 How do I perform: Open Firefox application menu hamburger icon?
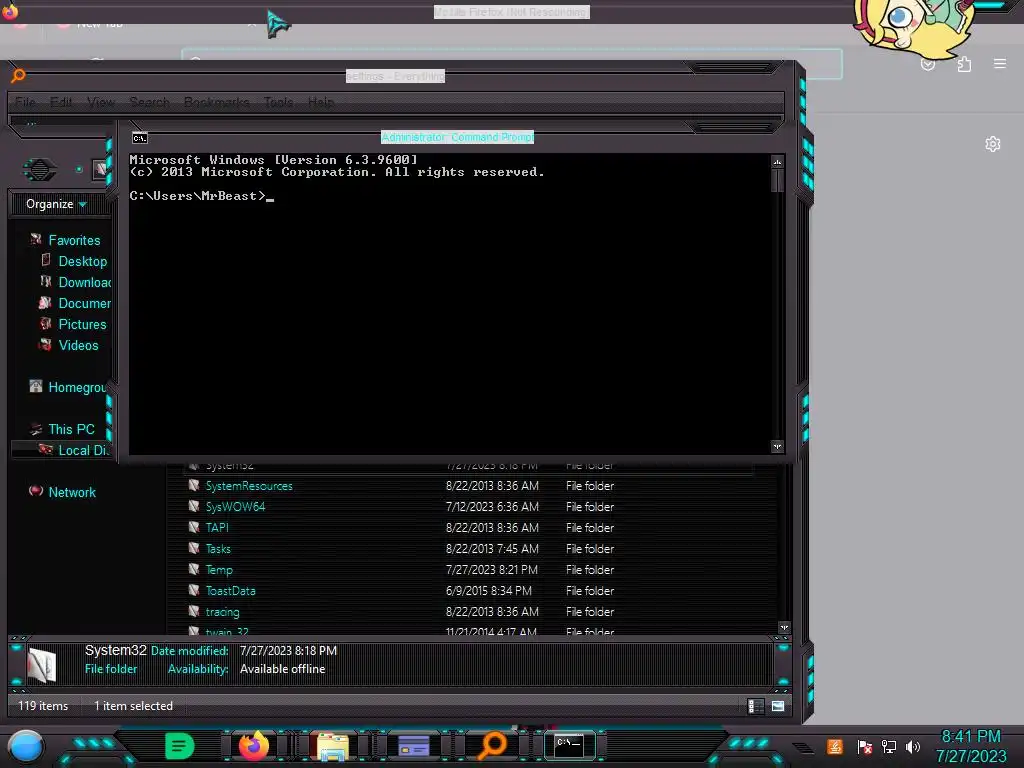[1000, 63]
